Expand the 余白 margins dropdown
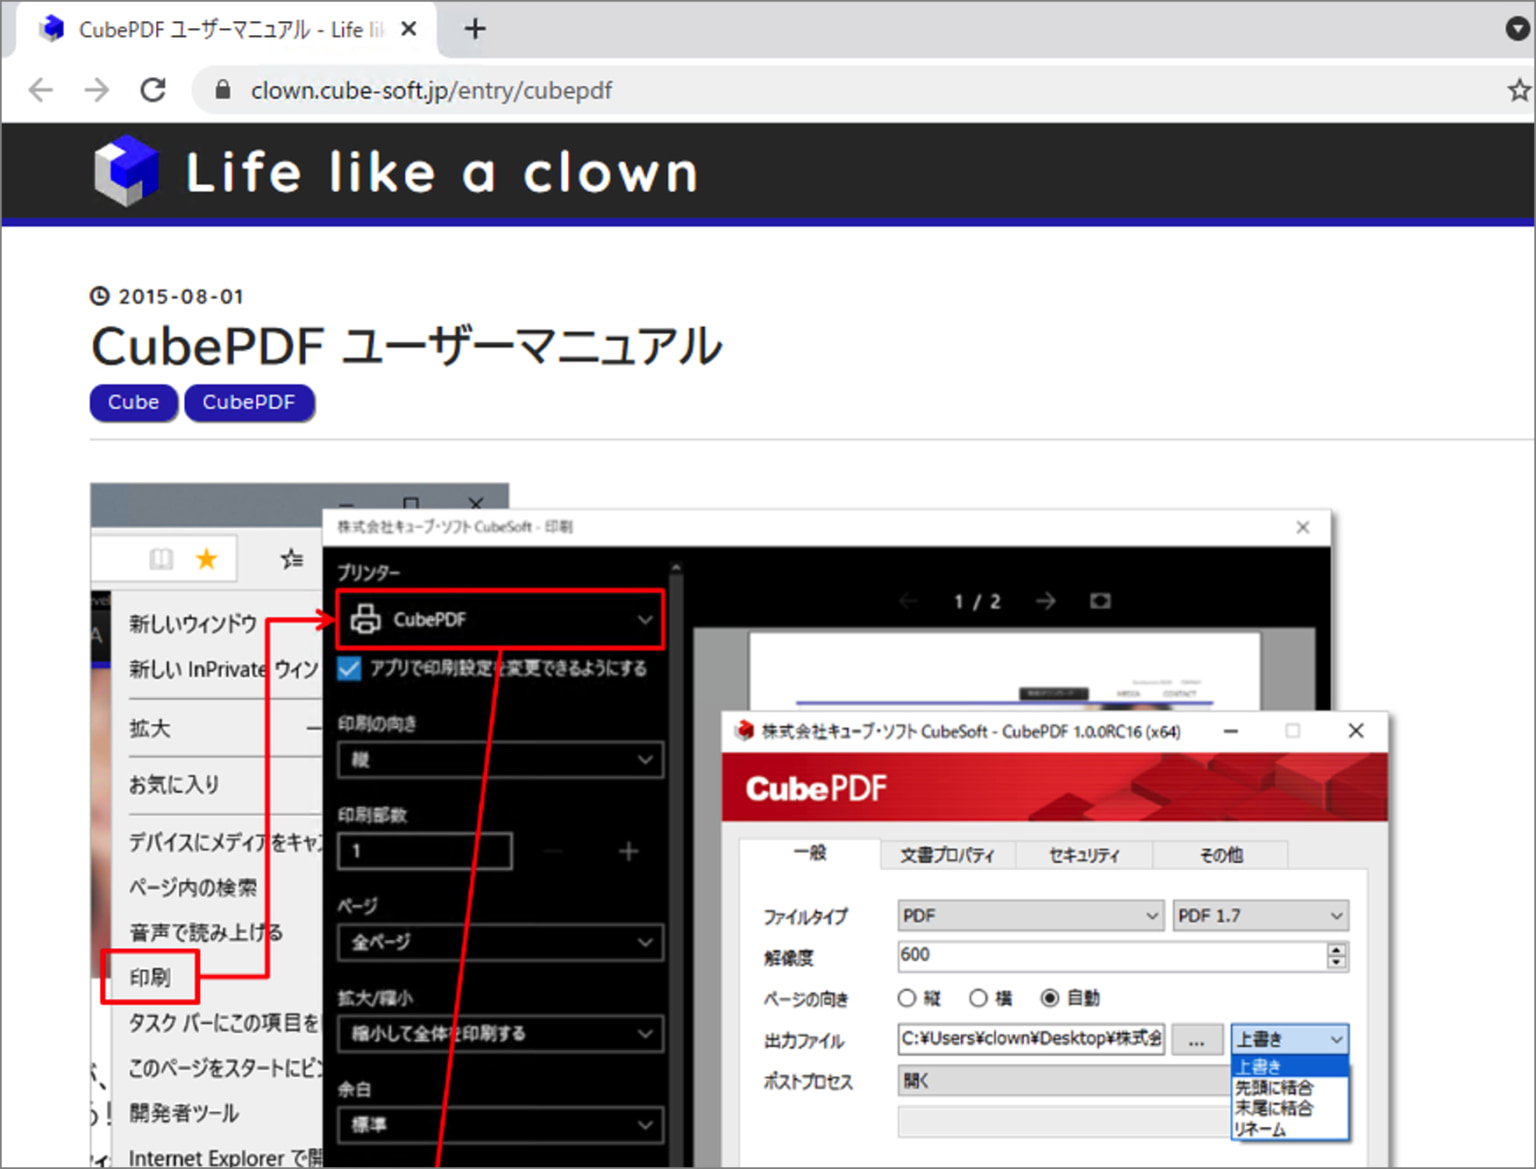The height and width of the screenshot is (1169, 1536). [499, 1125]
